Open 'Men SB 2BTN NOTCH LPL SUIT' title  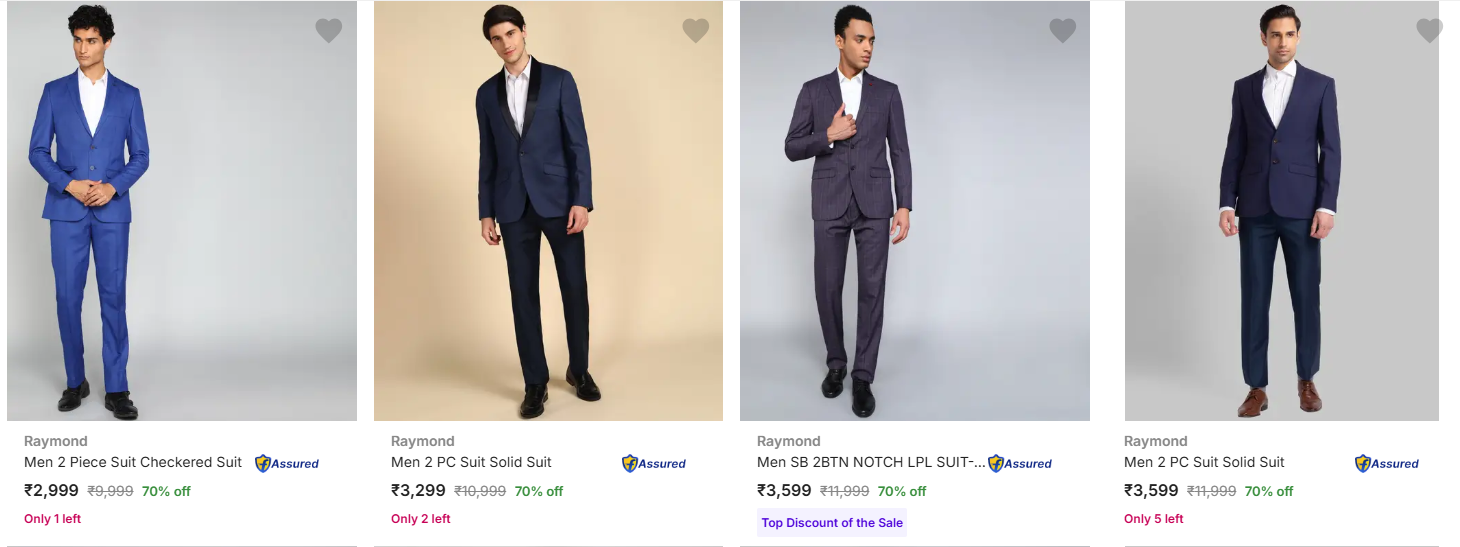870,462
